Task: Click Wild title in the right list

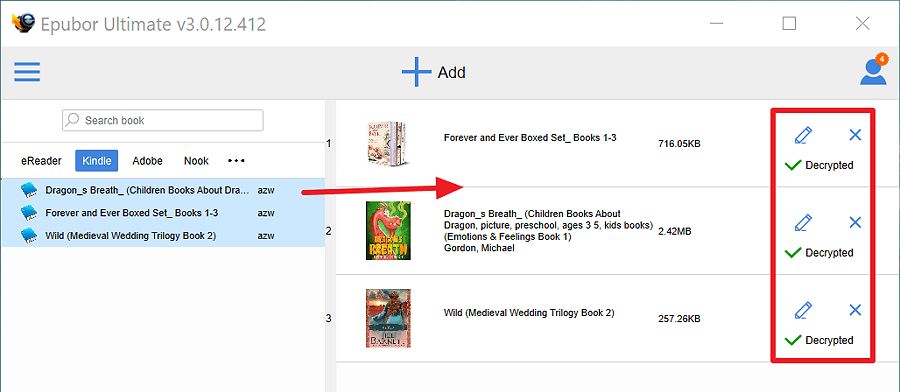Action: coord(529,313)
